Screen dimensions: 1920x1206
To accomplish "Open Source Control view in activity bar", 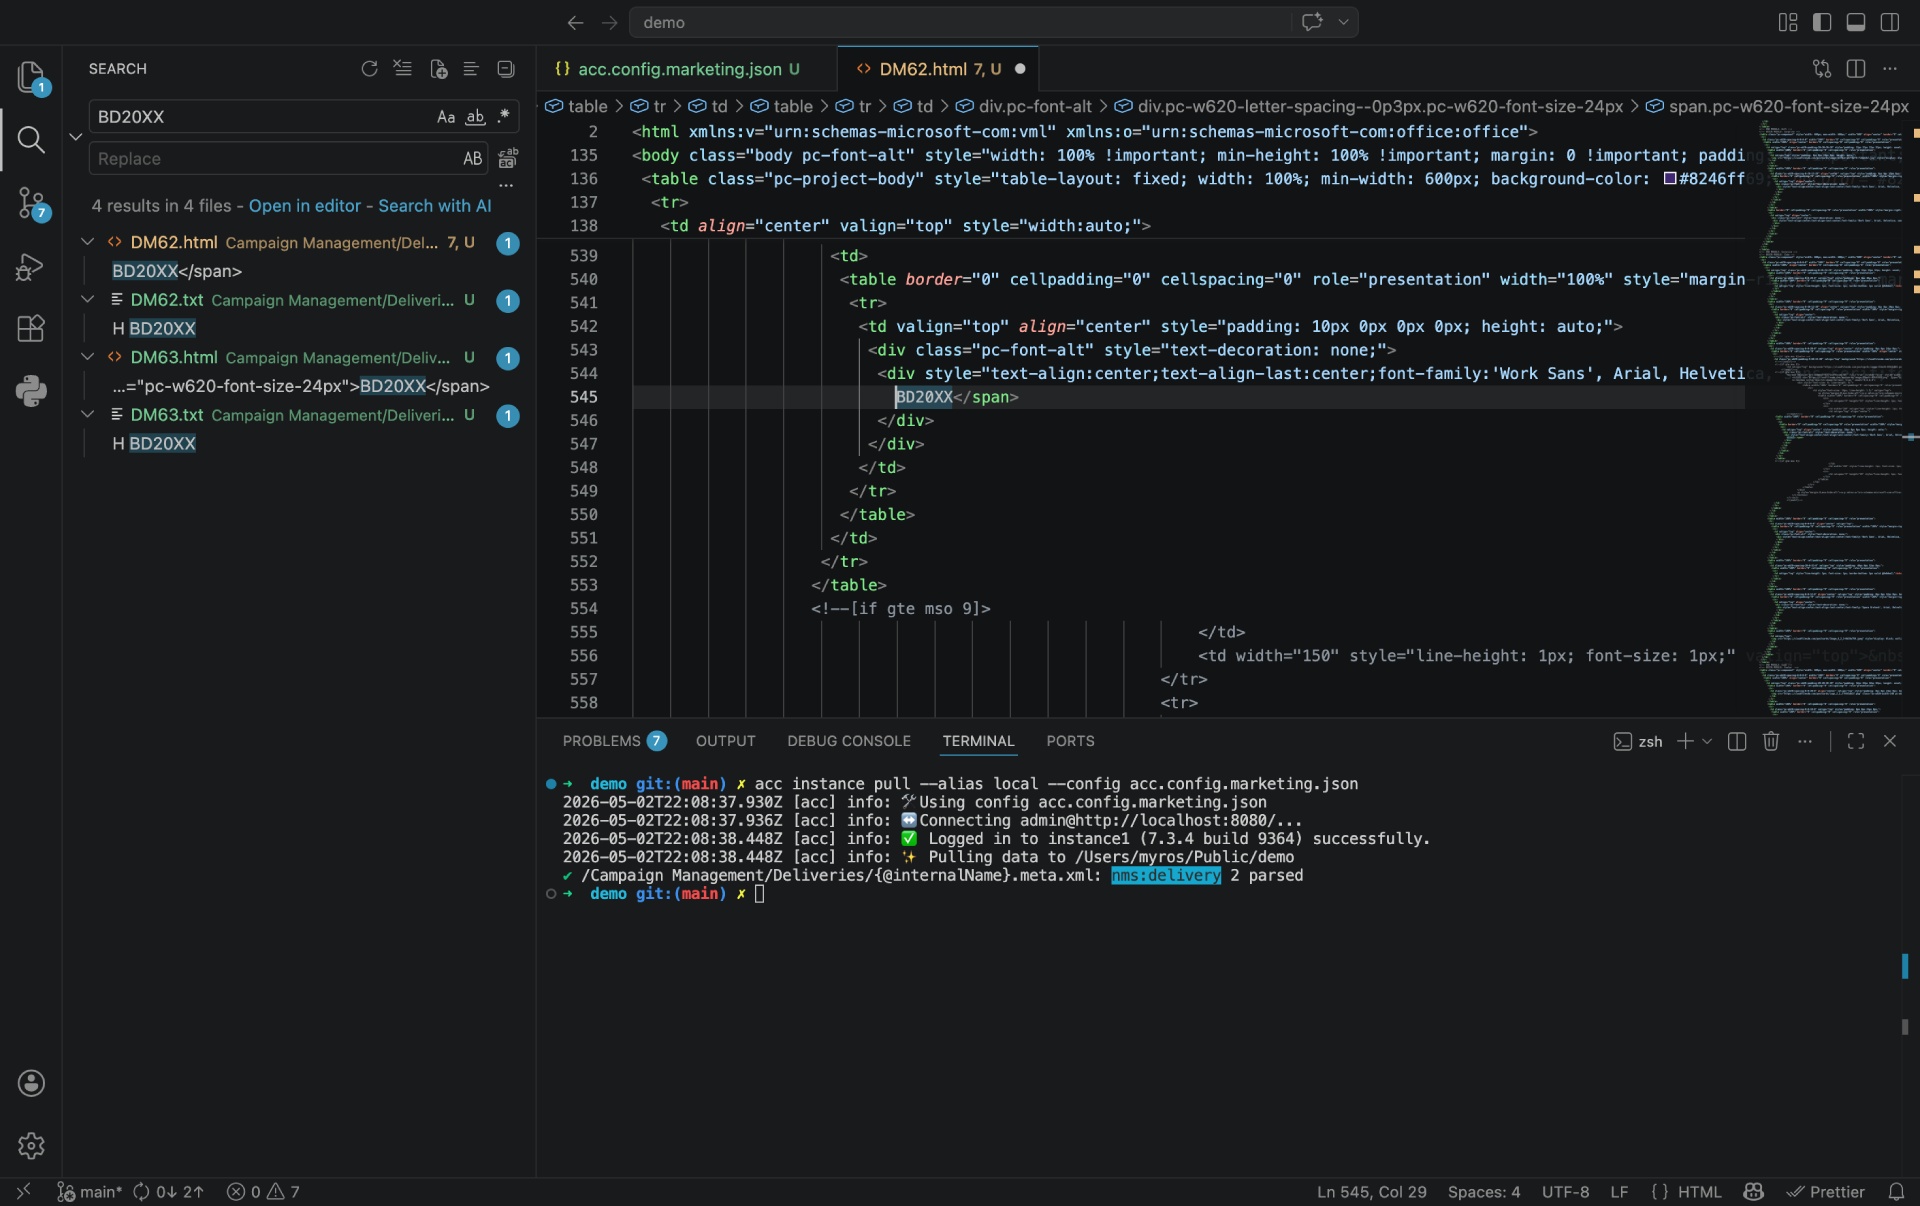I will [x=31, y=203].
